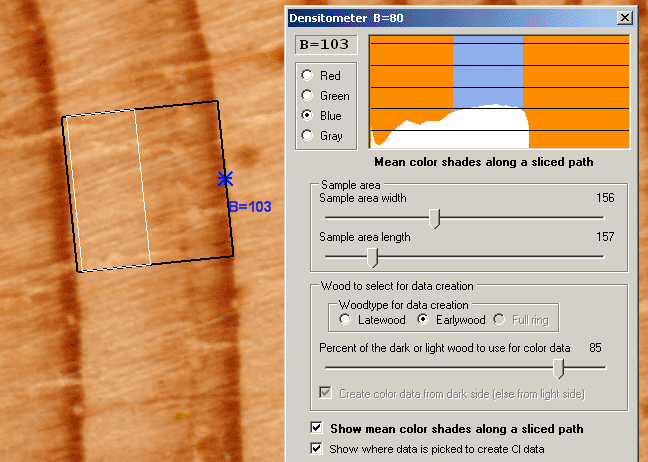Click the Sample area width value 156

pos(605,198)
